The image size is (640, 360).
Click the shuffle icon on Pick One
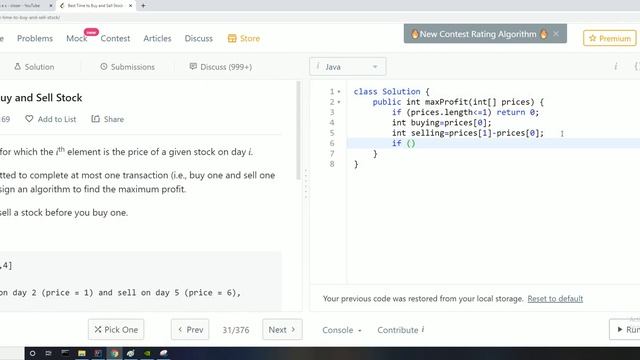click(98, 329)
